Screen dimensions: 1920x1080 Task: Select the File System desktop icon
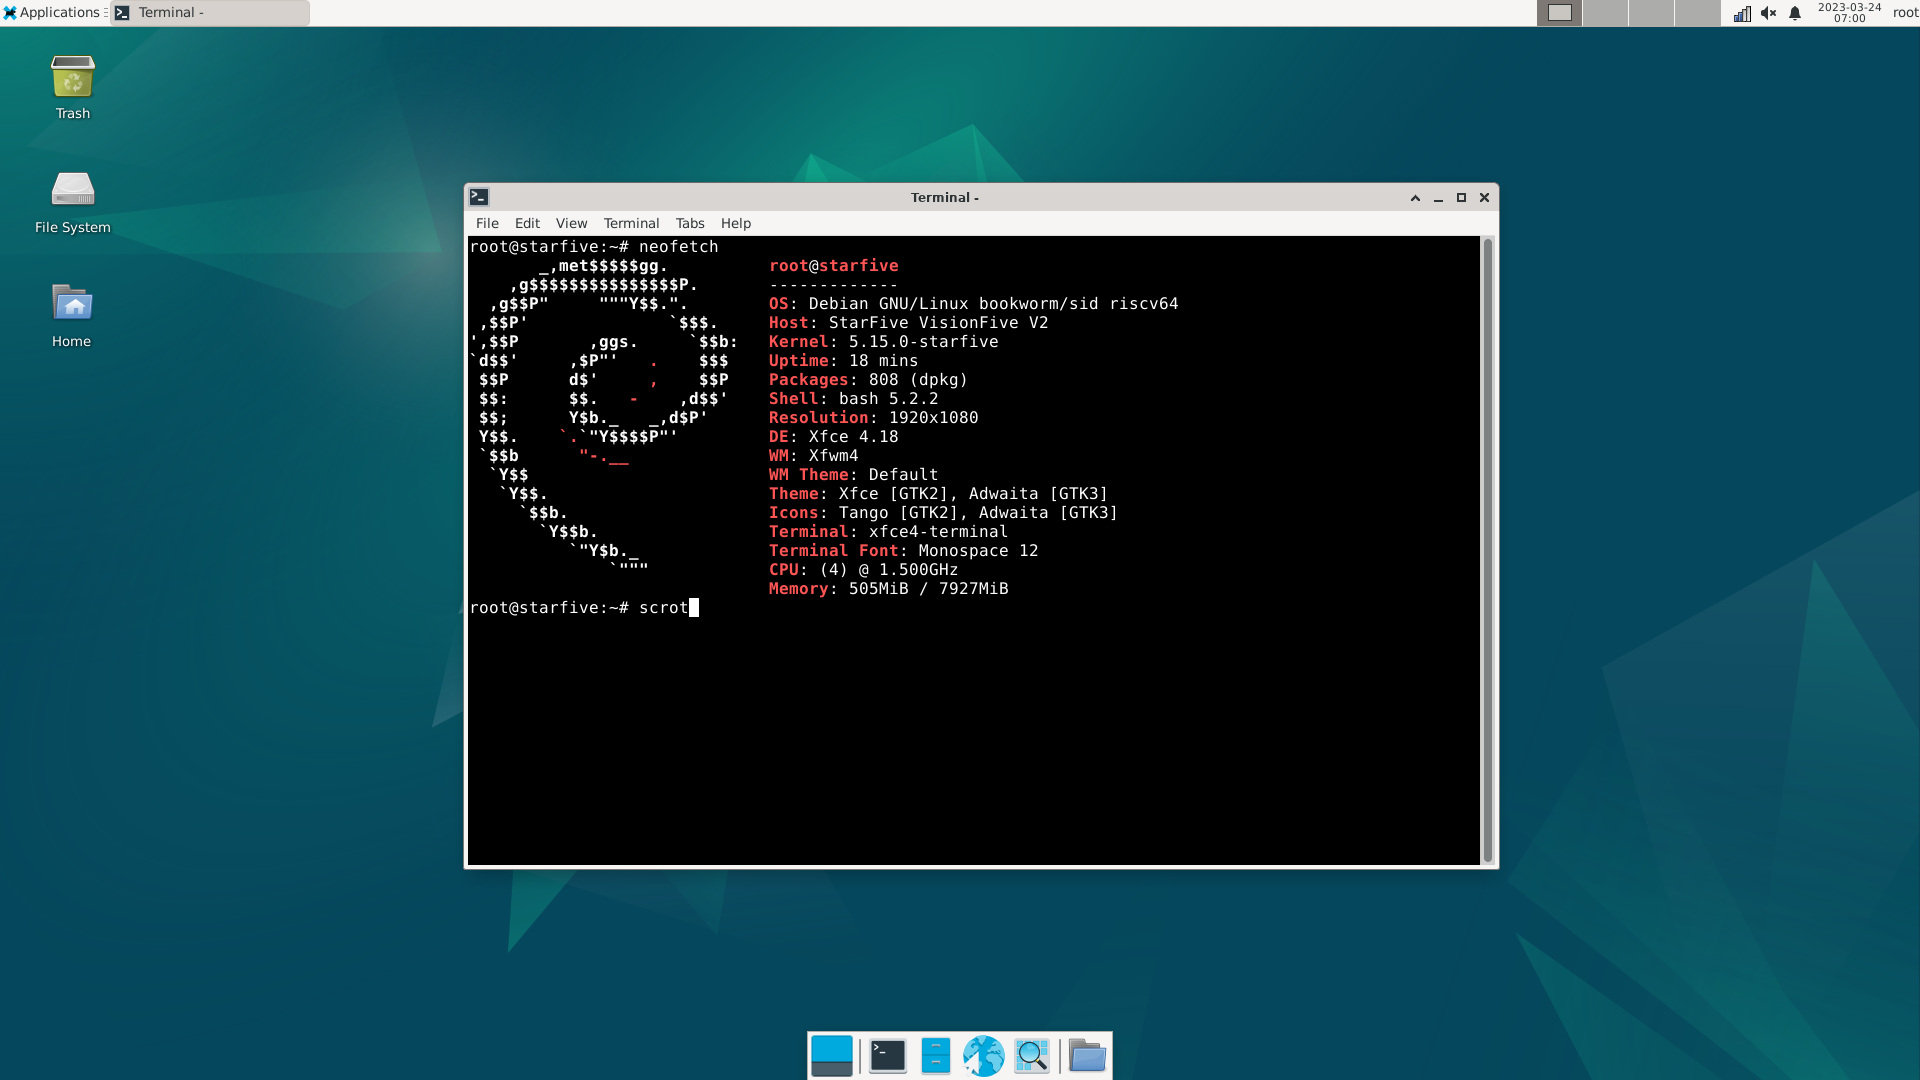coord(72,202)
